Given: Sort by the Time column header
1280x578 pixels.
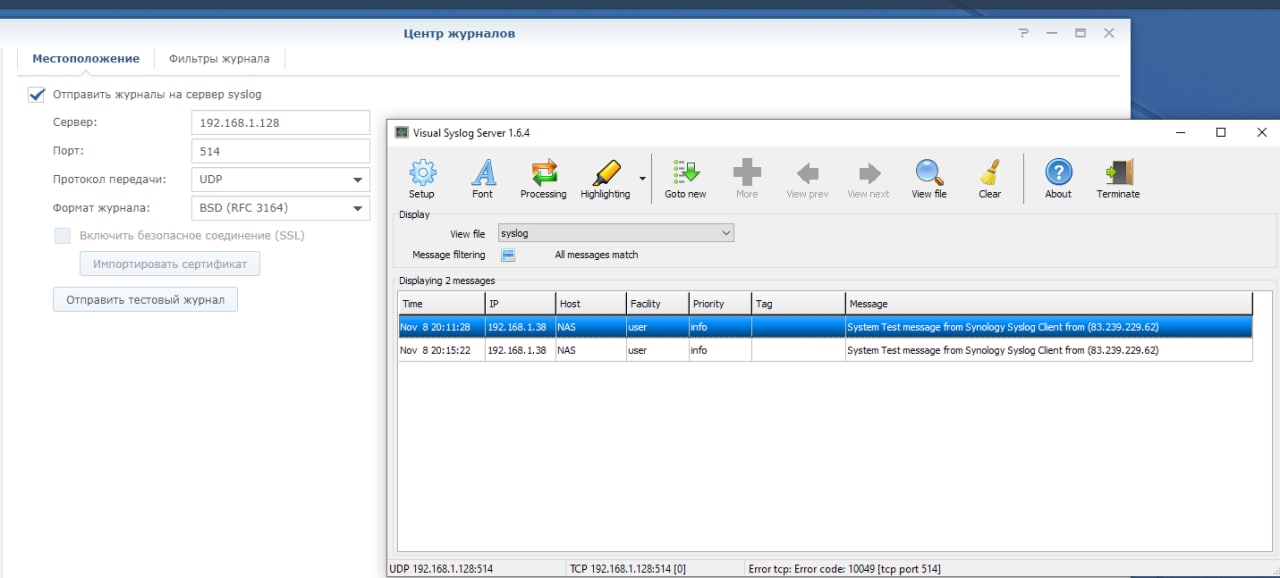Looking at the screenshot, I should click(x=441, y=303).
